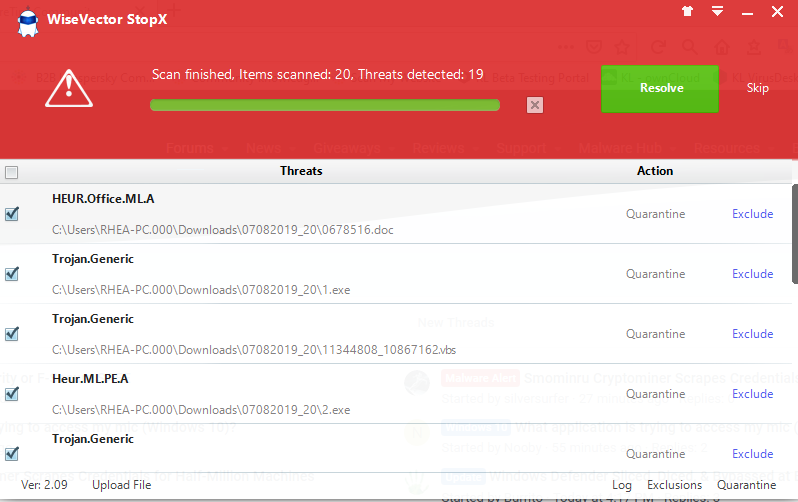Click the scan finished status text

pos(318,74)
